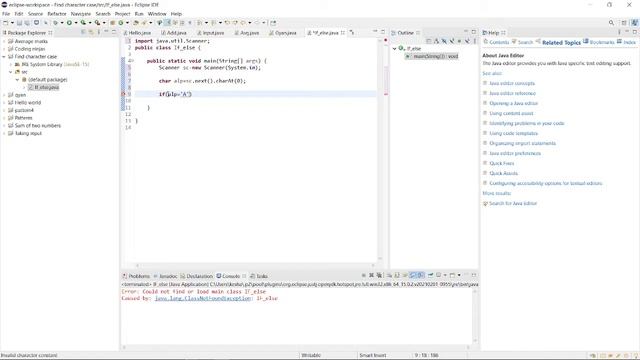Screen dimensions: 640x360
Task: Click java.lang.ClassNotFoundException link in Console
Action: pos(203,298)
